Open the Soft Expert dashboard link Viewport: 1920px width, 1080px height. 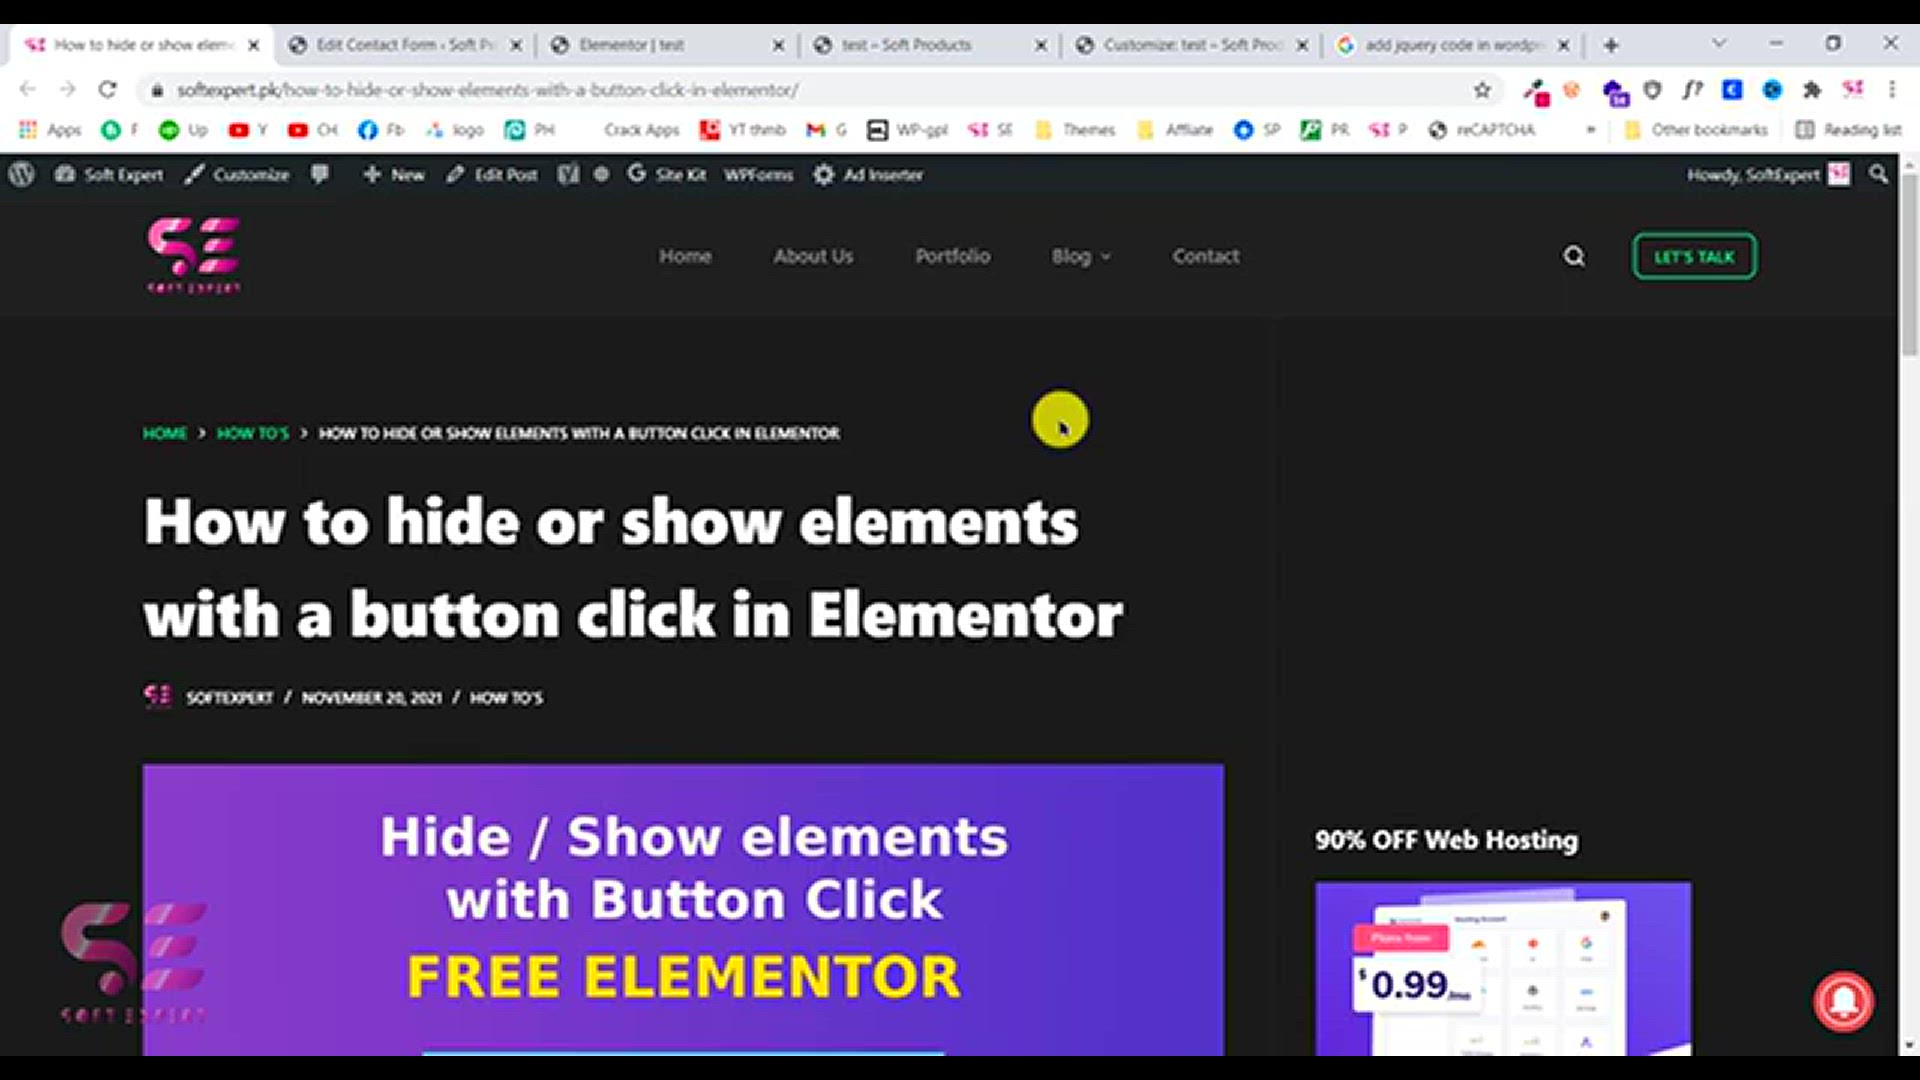(x=110, y=174)
